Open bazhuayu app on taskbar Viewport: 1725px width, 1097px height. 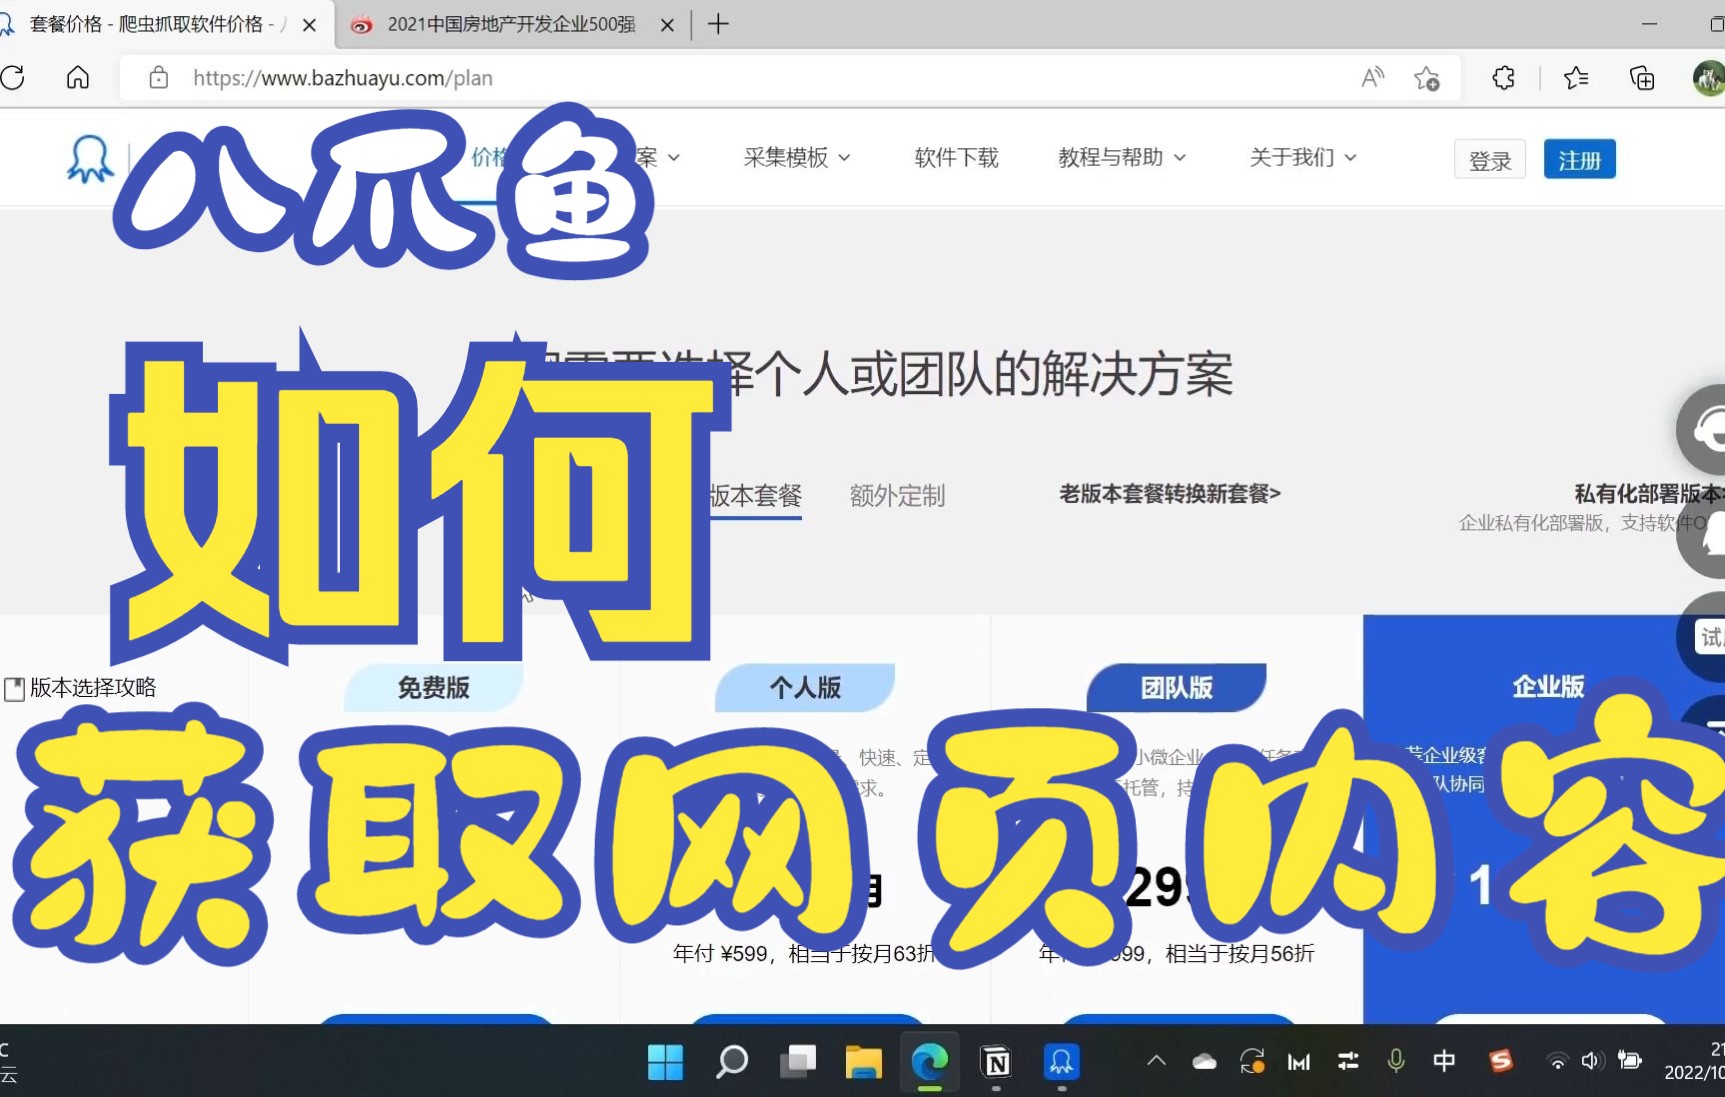(x=1061, y=1062)
